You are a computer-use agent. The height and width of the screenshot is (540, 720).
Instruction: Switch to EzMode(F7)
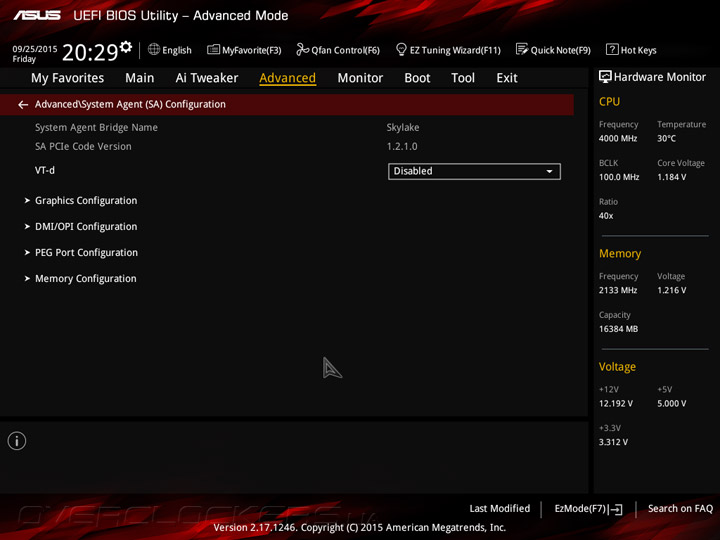point(588,509)
